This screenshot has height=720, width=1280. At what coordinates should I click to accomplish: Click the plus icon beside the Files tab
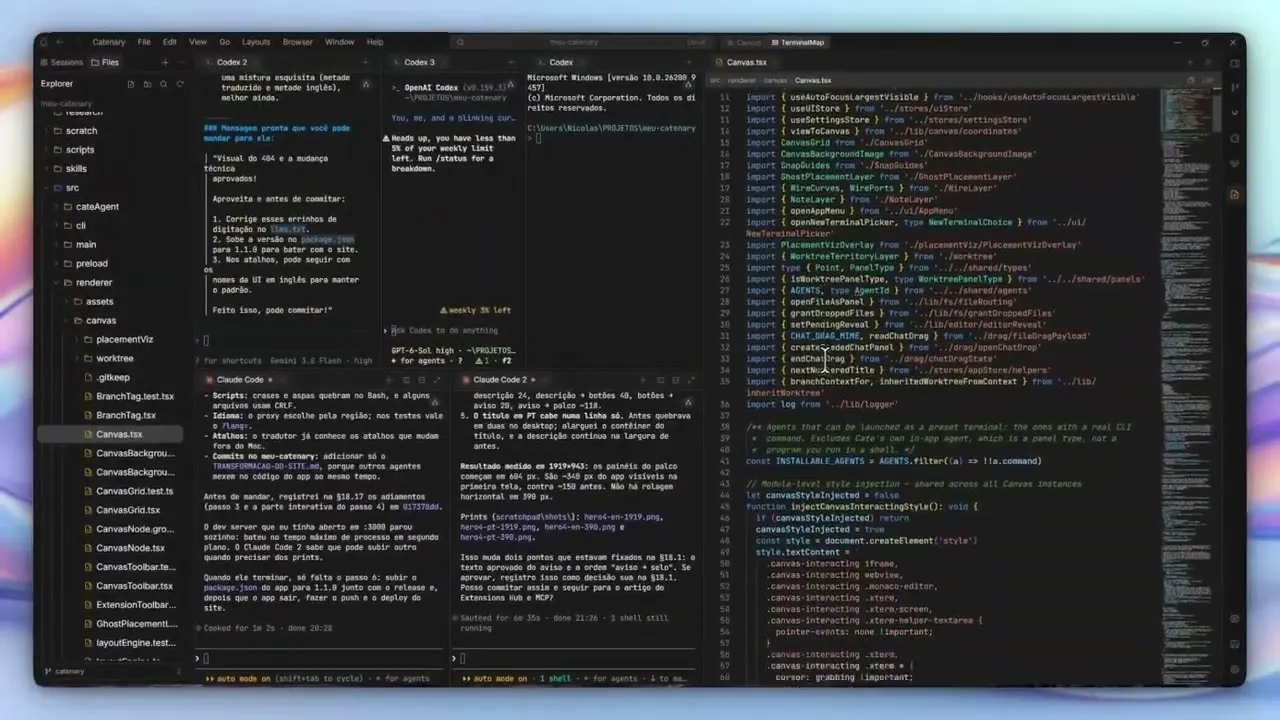[165, 62]
